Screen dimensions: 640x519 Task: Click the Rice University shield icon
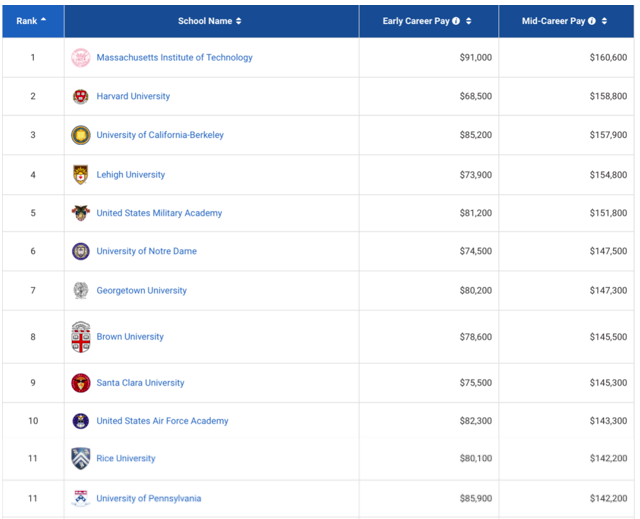pos(81,459)
